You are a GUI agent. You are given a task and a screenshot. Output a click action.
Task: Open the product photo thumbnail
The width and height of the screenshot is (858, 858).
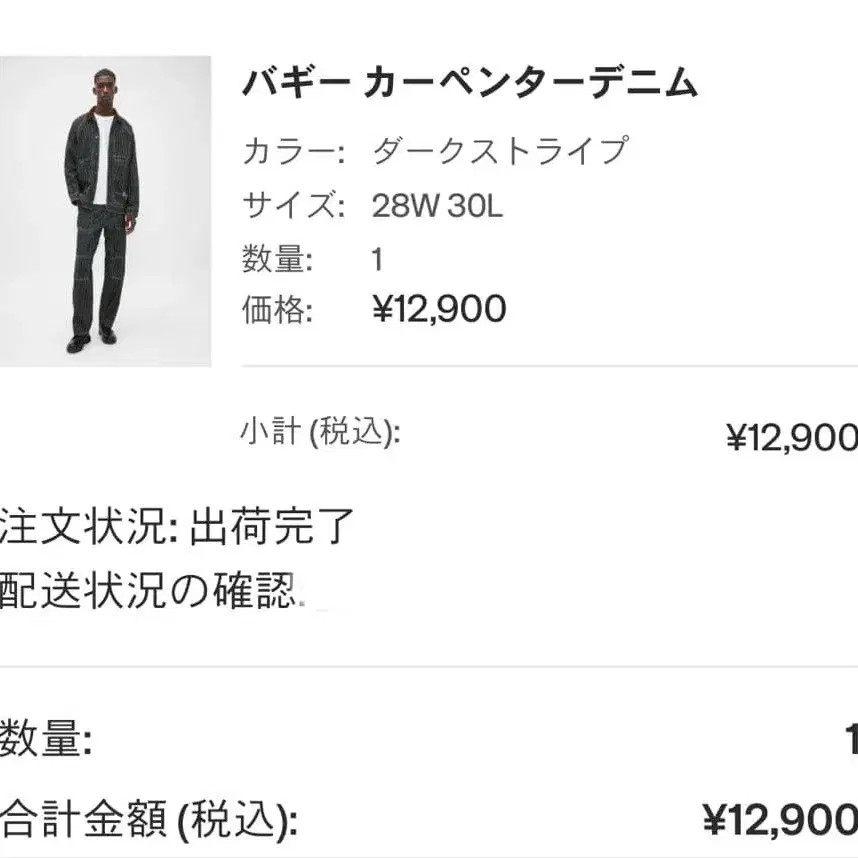coord(105,210)
